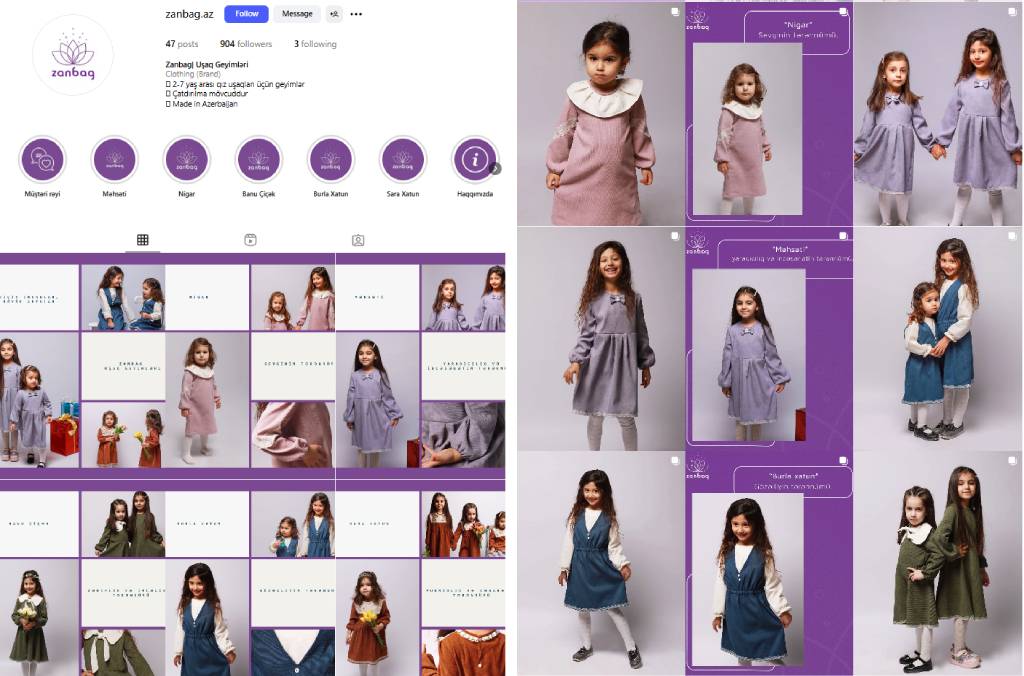Viewport: 1024px width, 676px height.
Task: Switch to the posts grid tab
Action: [x=143, y=240]
